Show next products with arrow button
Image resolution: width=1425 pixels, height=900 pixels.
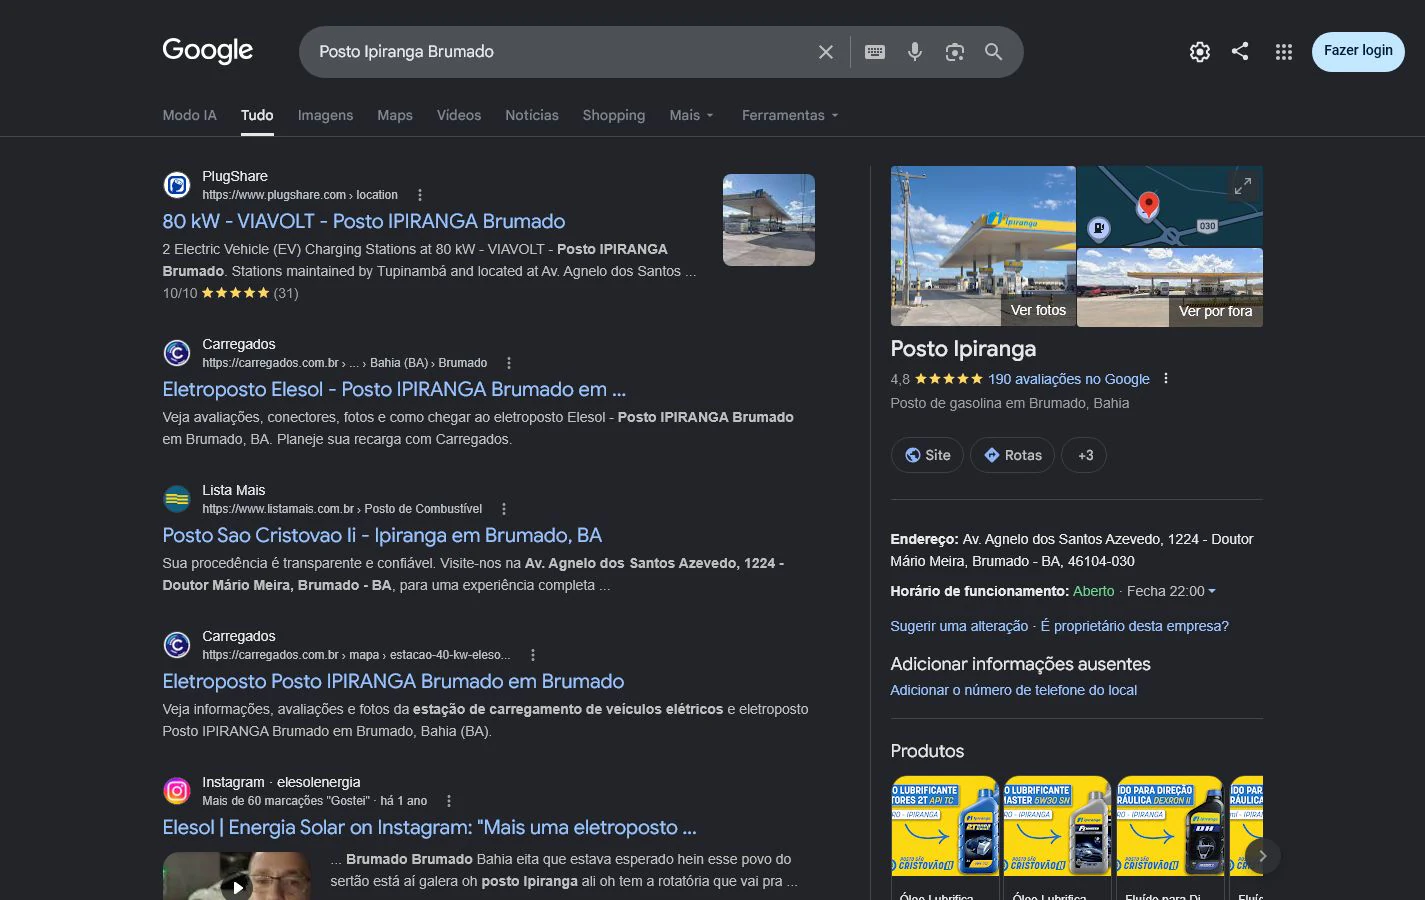pos(1263,856)
